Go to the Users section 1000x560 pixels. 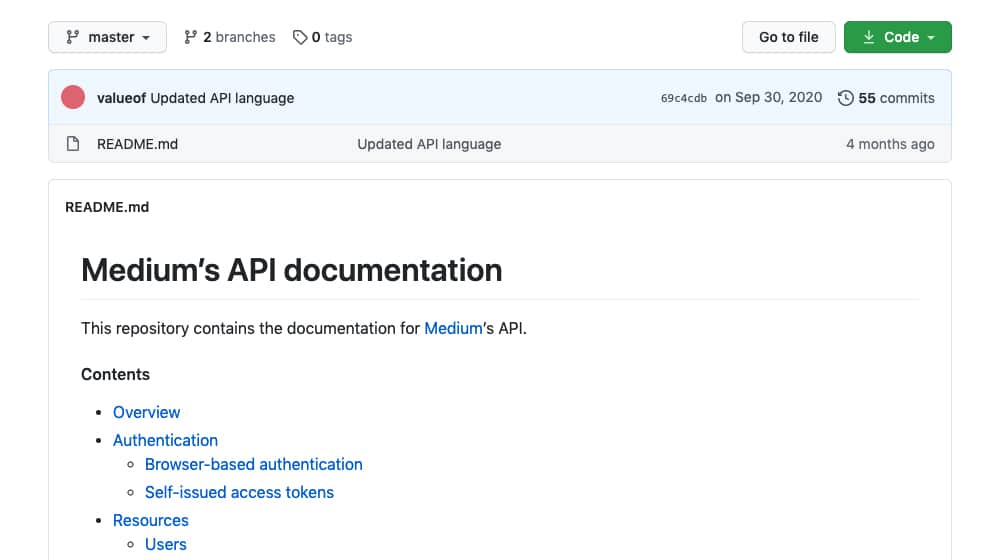tap(166, 545)
